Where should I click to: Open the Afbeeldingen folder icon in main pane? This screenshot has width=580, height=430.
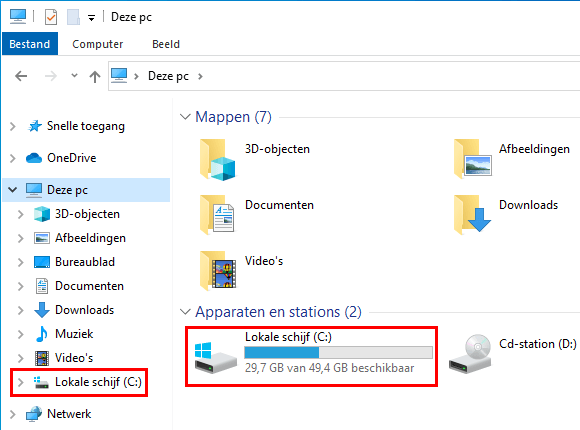(x=473, y=159)
